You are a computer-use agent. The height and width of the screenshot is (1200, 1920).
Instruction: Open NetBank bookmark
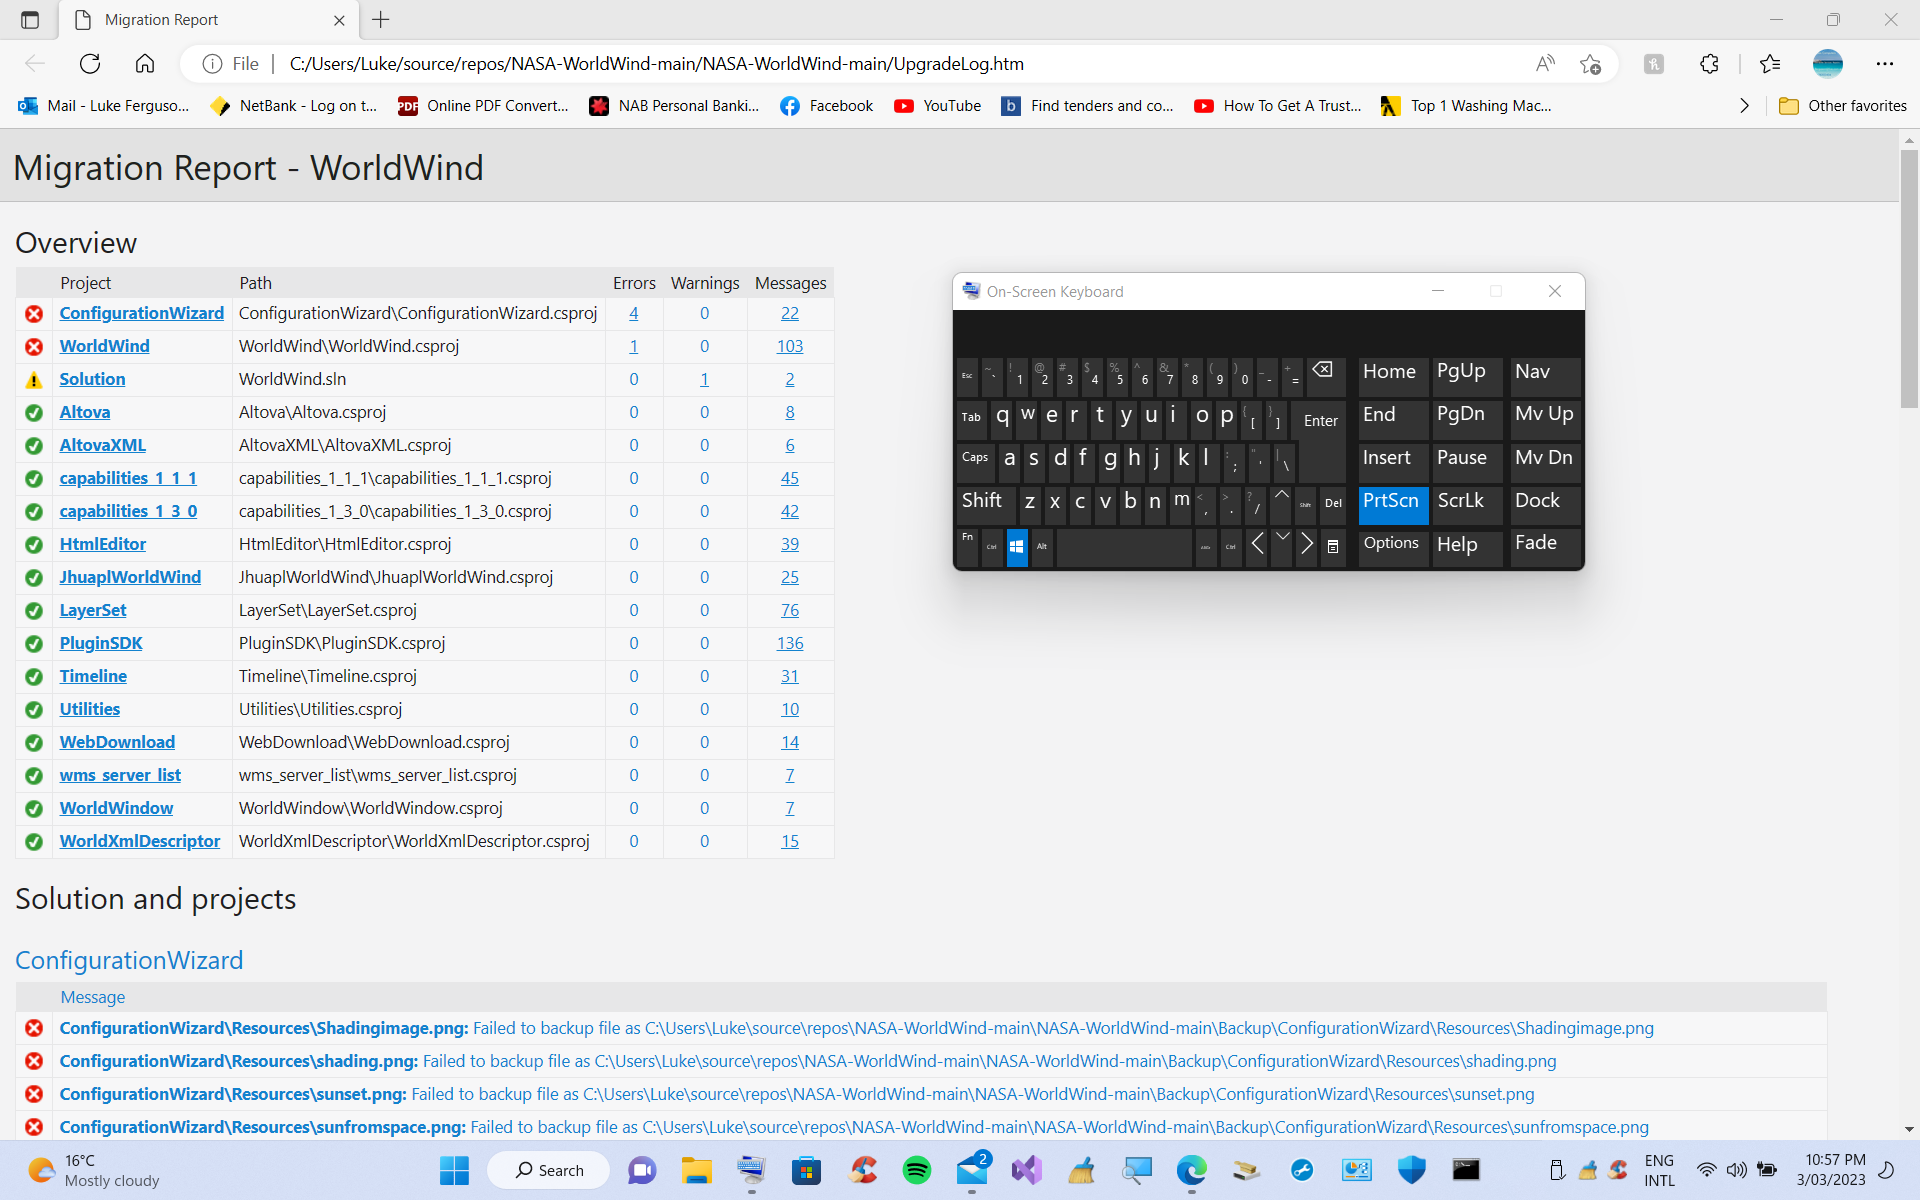294,106
